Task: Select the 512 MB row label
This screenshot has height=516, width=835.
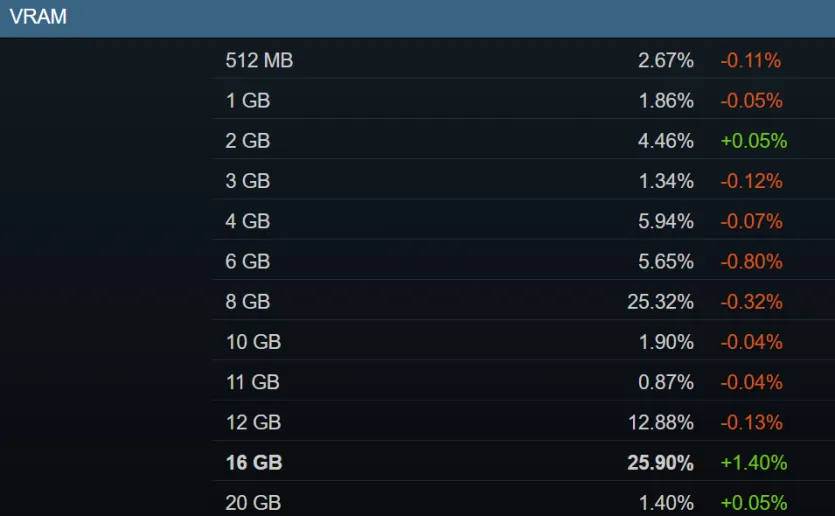Action: pyautogui.click(x=259, y=60)
